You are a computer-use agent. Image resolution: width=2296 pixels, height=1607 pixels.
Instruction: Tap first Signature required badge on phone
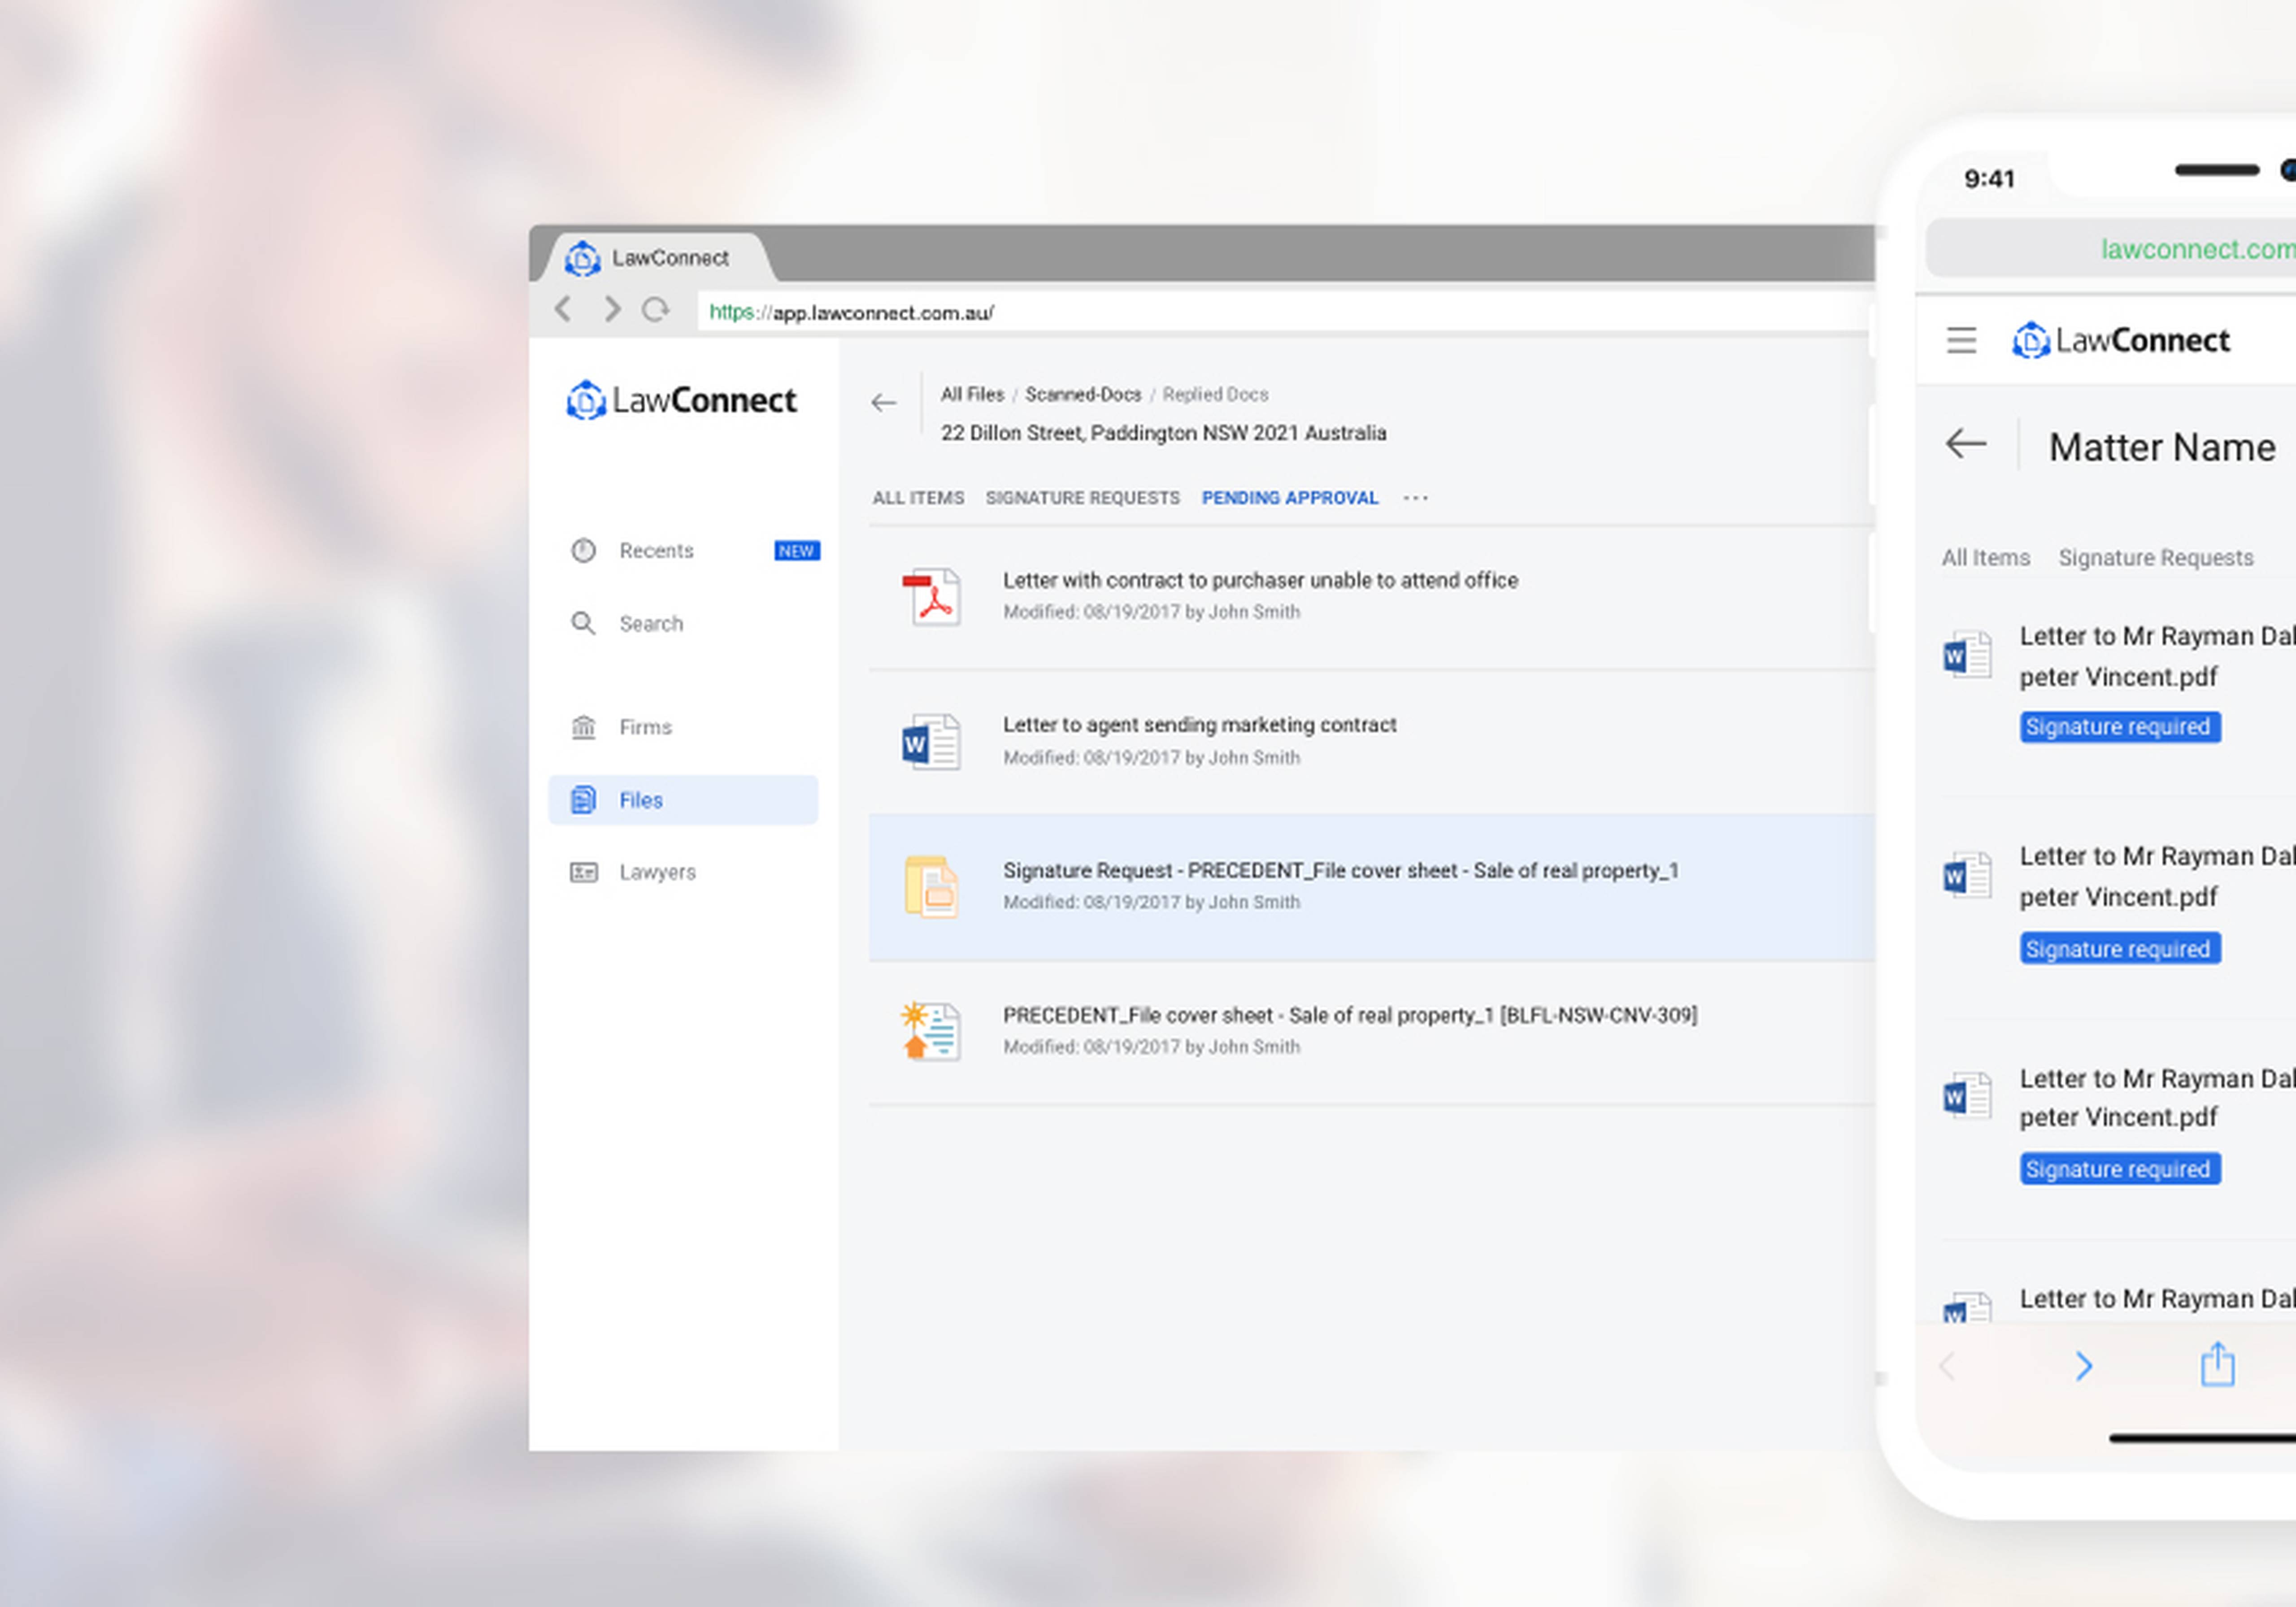pos(2120,727)
